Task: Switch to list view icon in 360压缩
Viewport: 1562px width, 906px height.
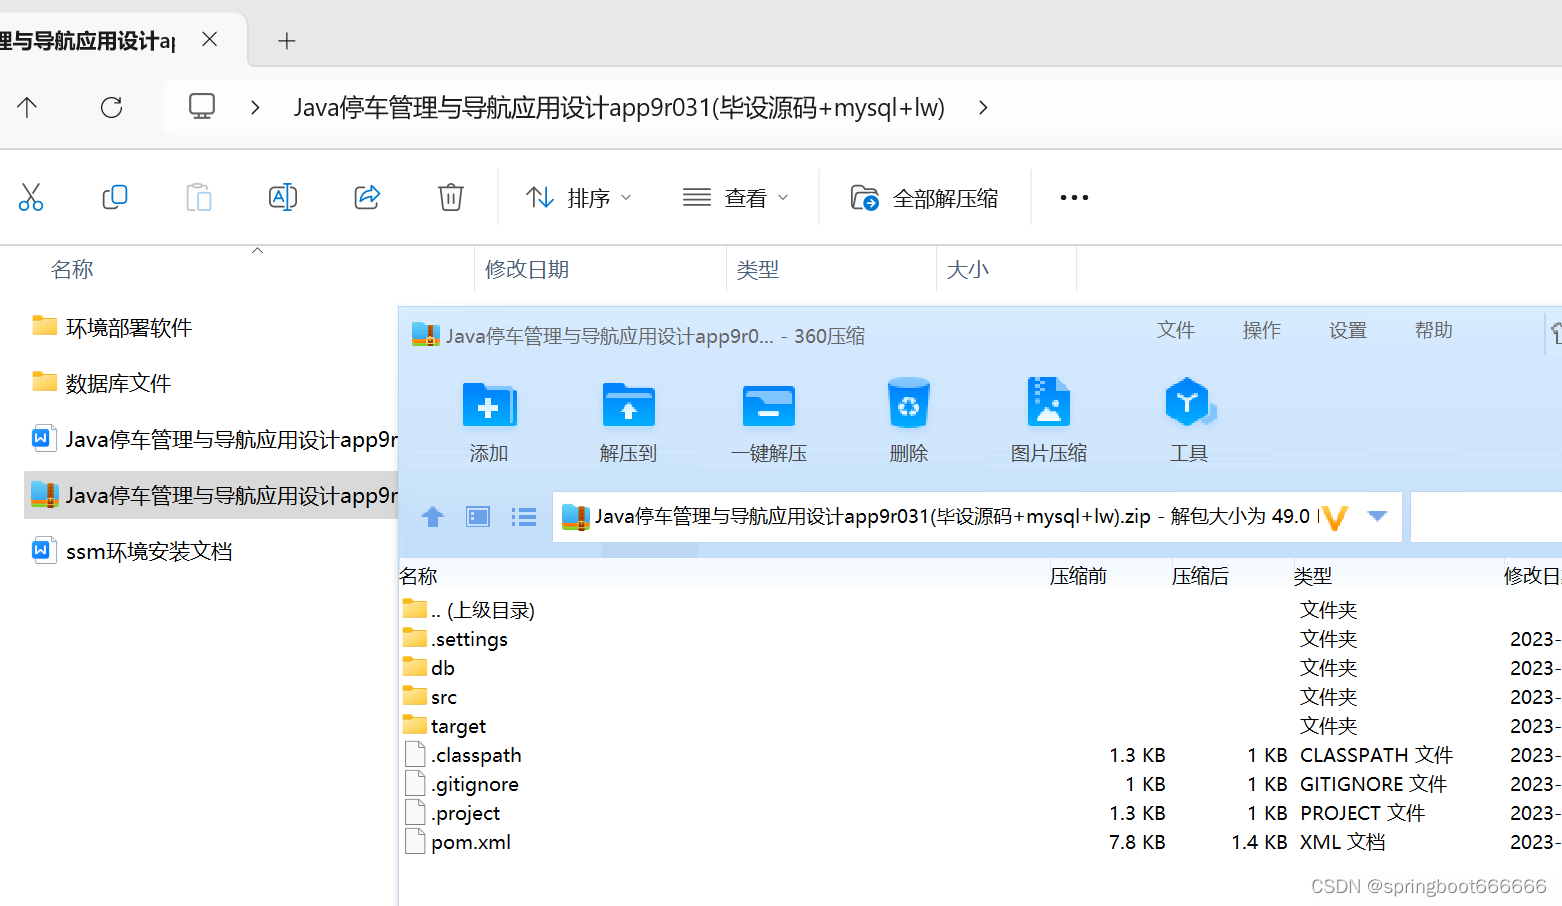Action: 524,517
